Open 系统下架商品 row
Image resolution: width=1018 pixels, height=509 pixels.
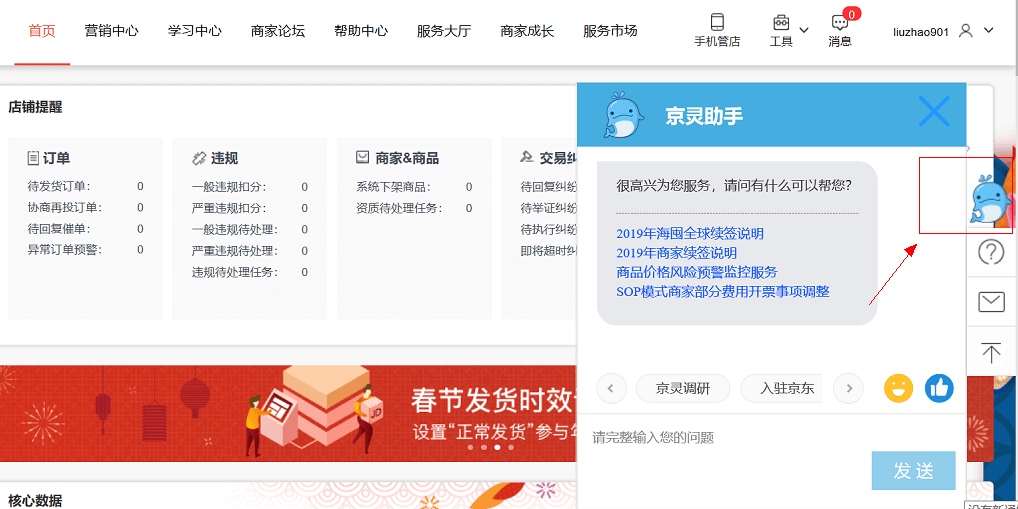(414, 187)
